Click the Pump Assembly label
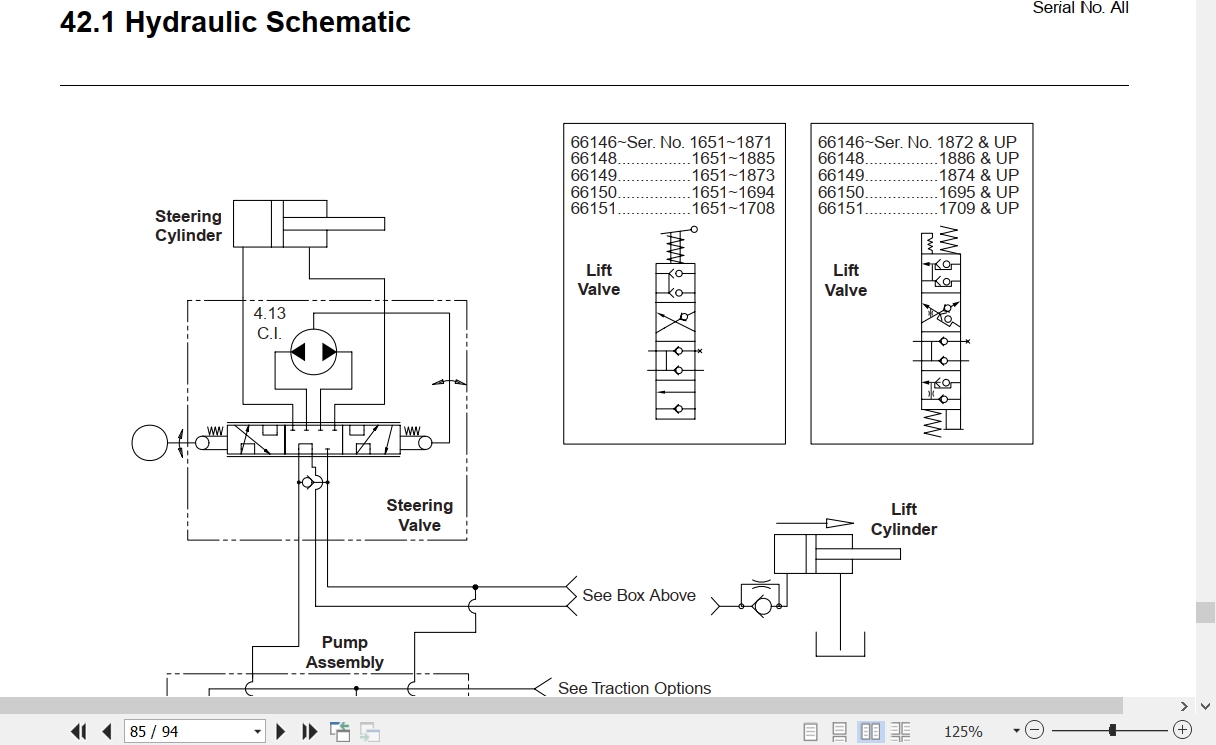 pyautogui.click(x=345, y=652)
